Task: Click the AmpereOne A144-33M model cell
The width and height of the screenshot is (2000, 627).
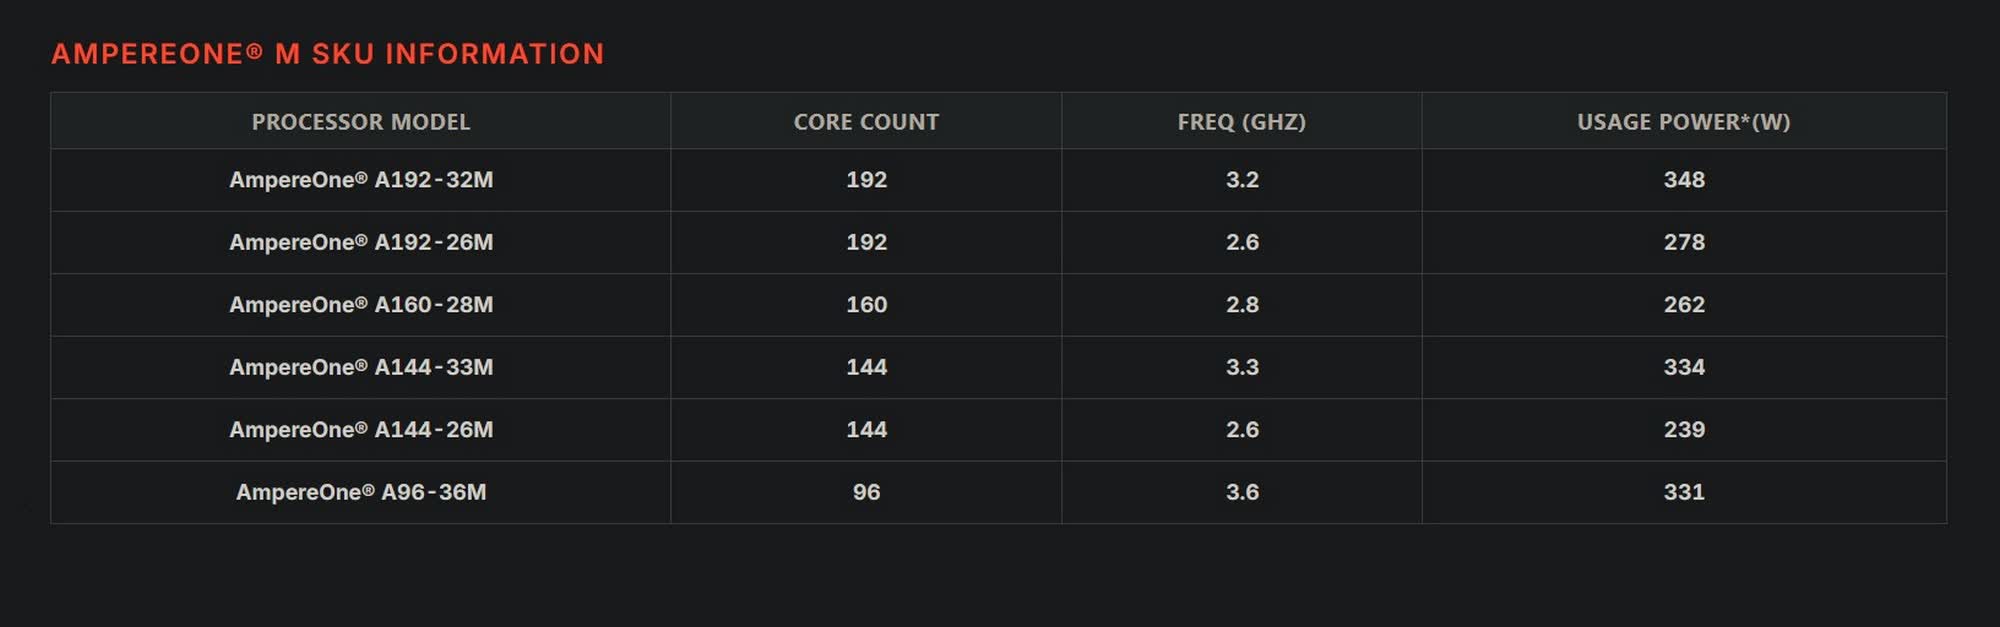Action: 361,367
